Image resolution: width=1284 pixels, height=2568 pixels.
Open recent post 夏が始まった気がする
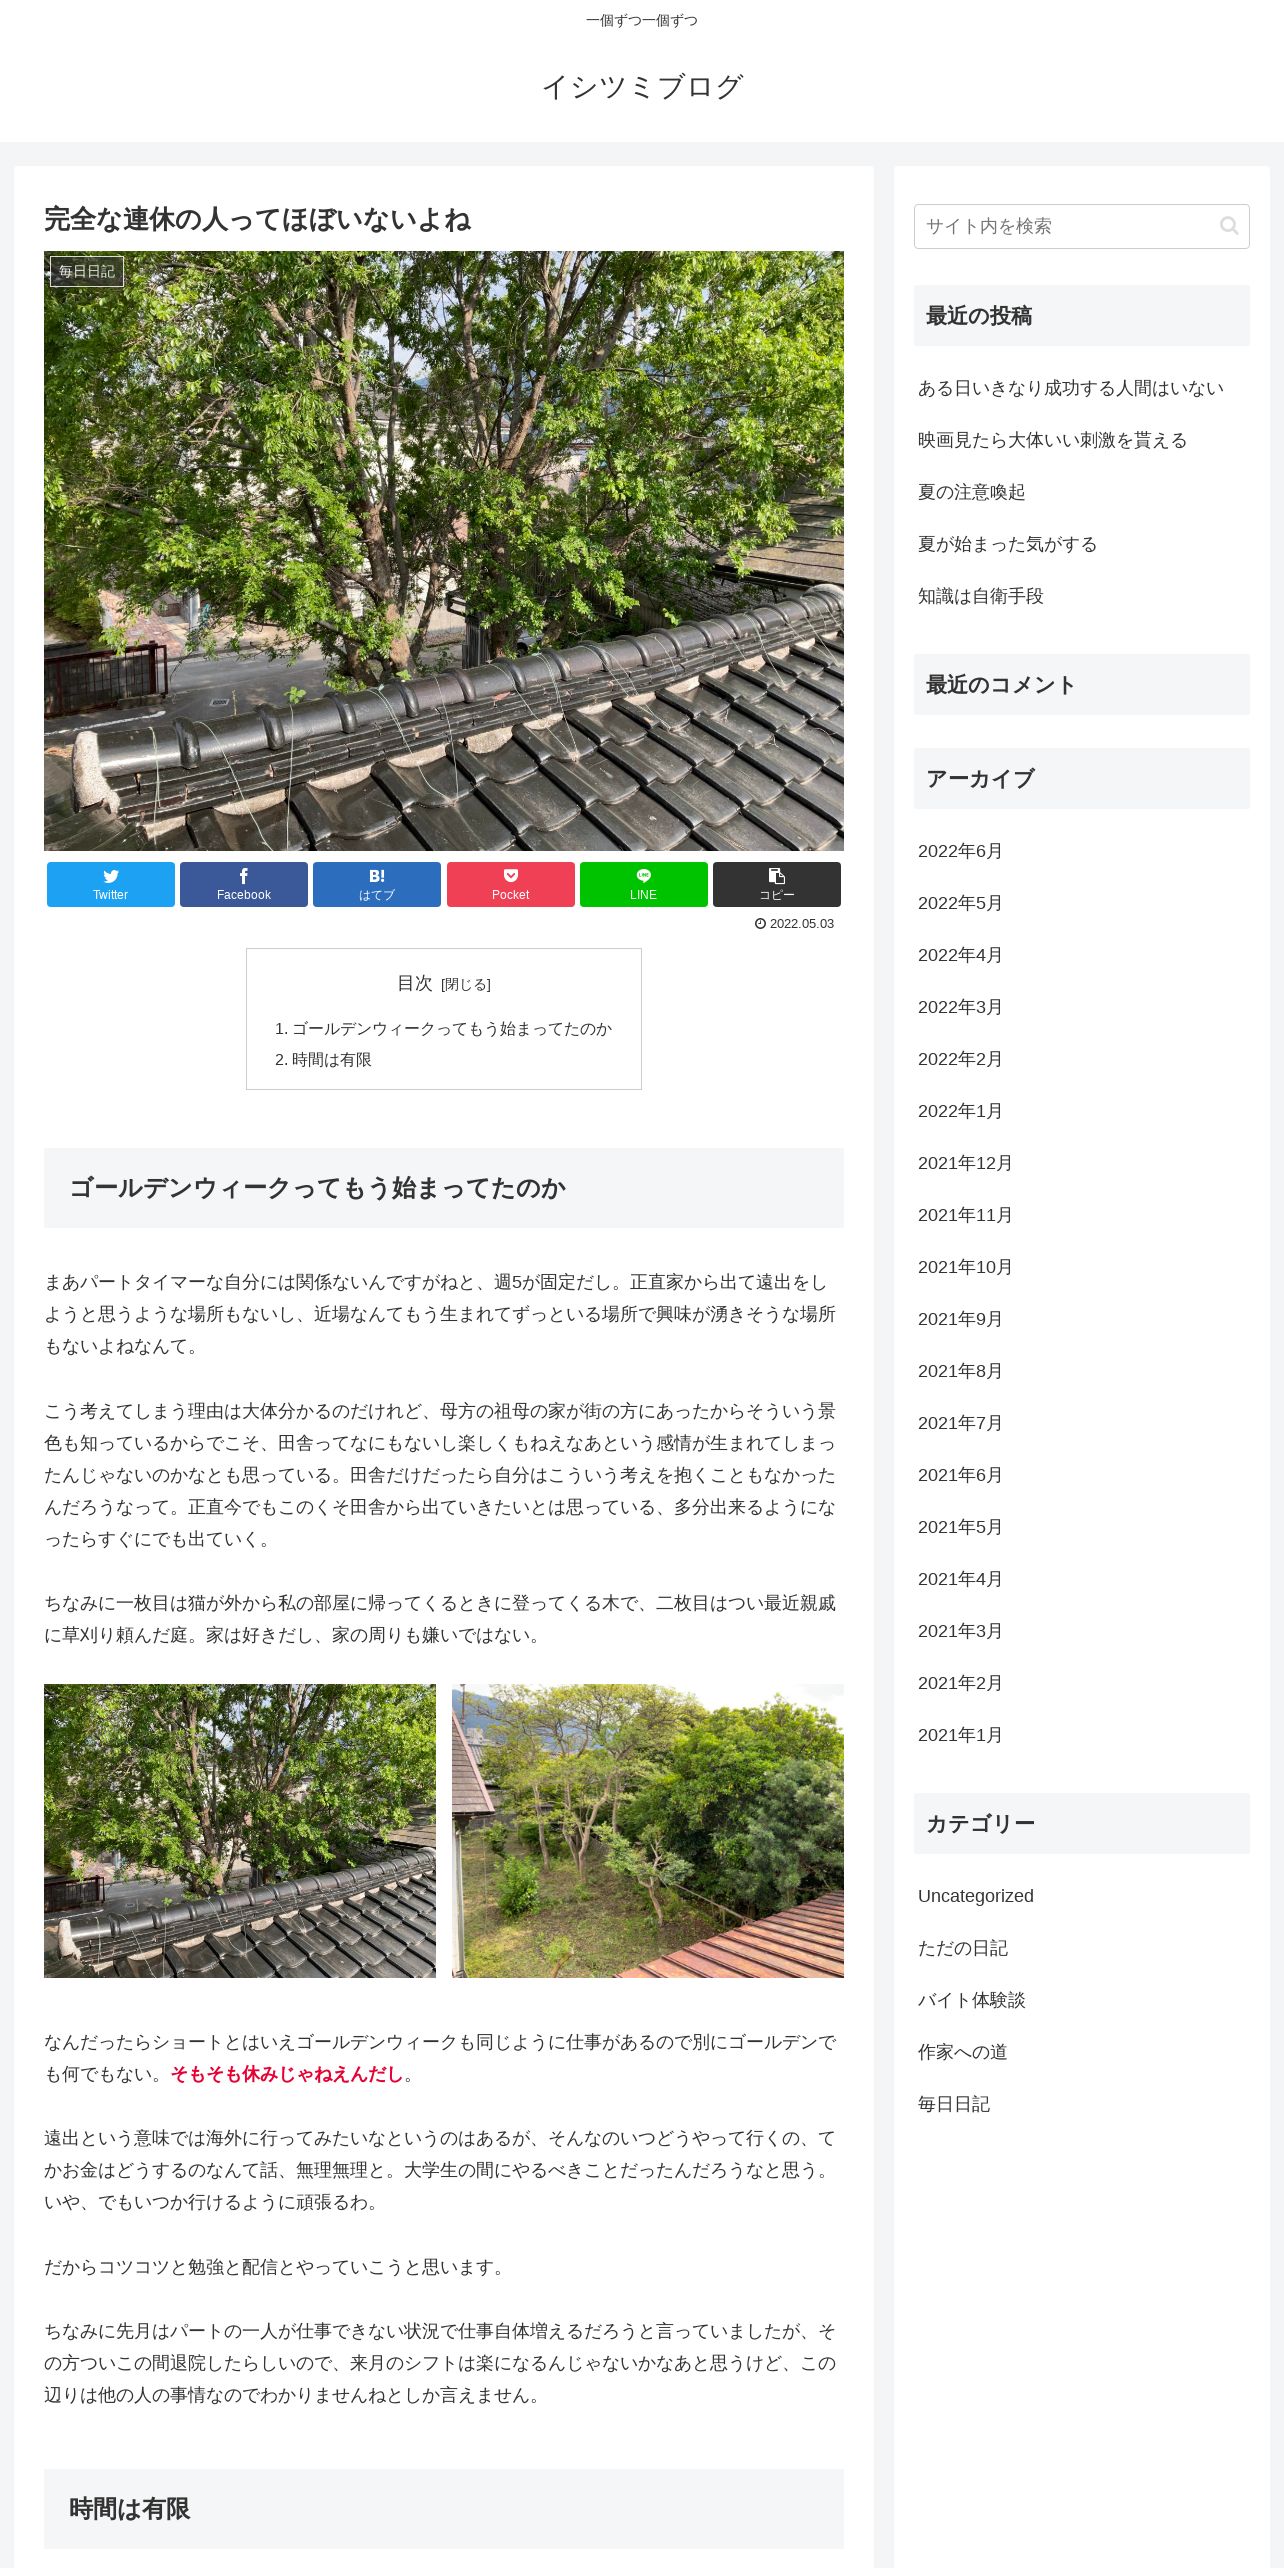[1008, 544]
